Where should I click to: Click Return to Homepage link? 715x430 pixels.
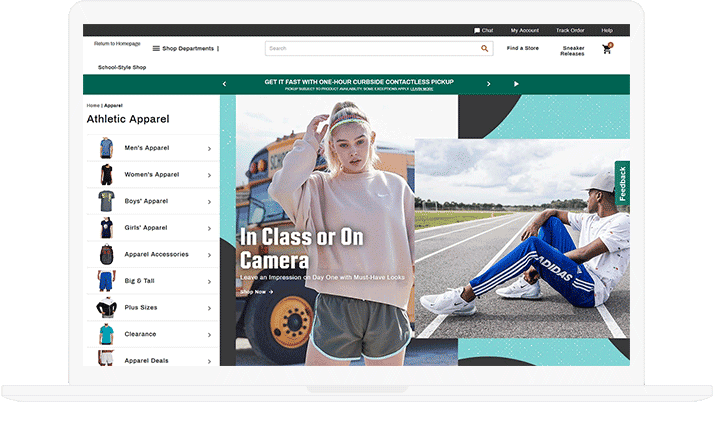(x=118, y=44)
